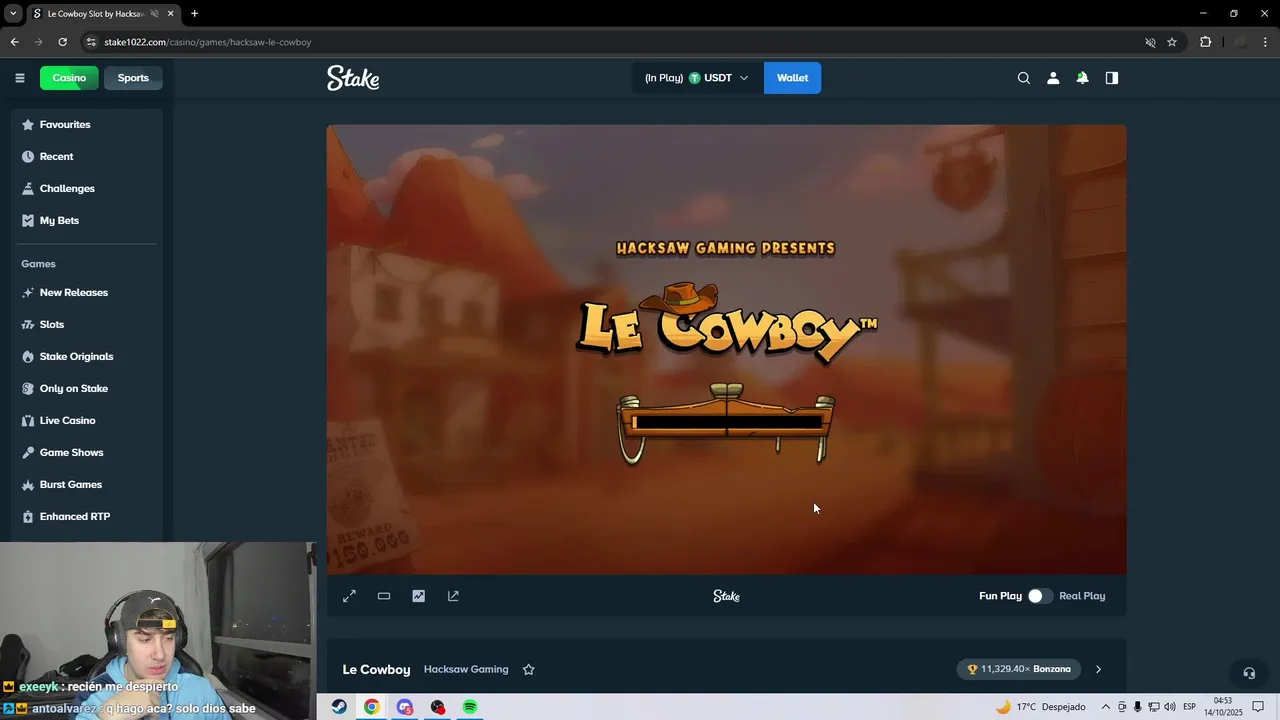Click the New Releases sparkle icon

pos(28,292)
